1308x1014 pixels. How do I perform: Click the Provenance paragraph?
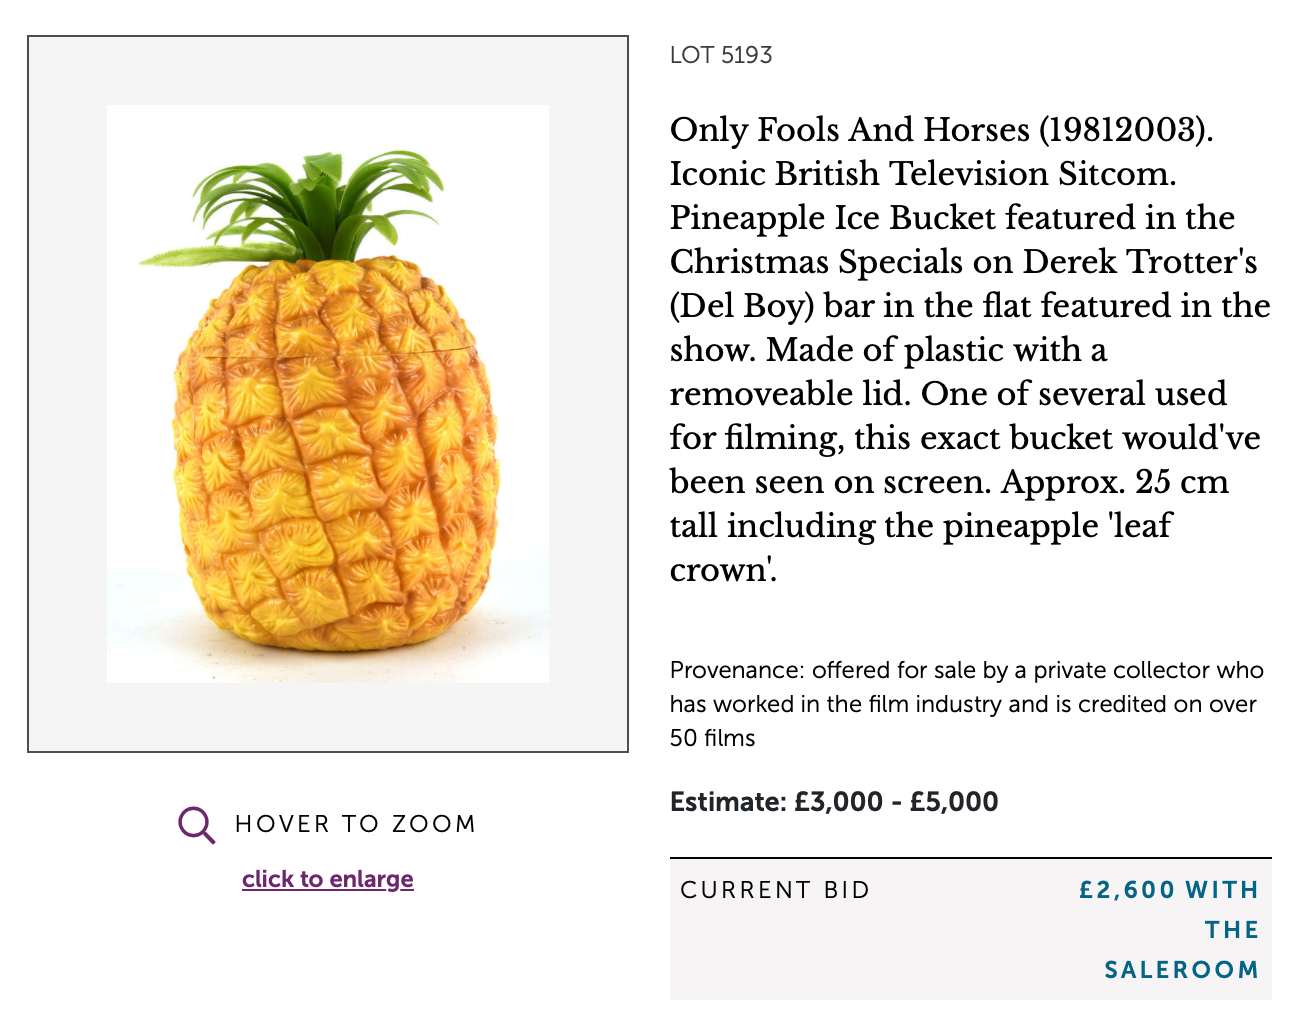pos(966,704)
